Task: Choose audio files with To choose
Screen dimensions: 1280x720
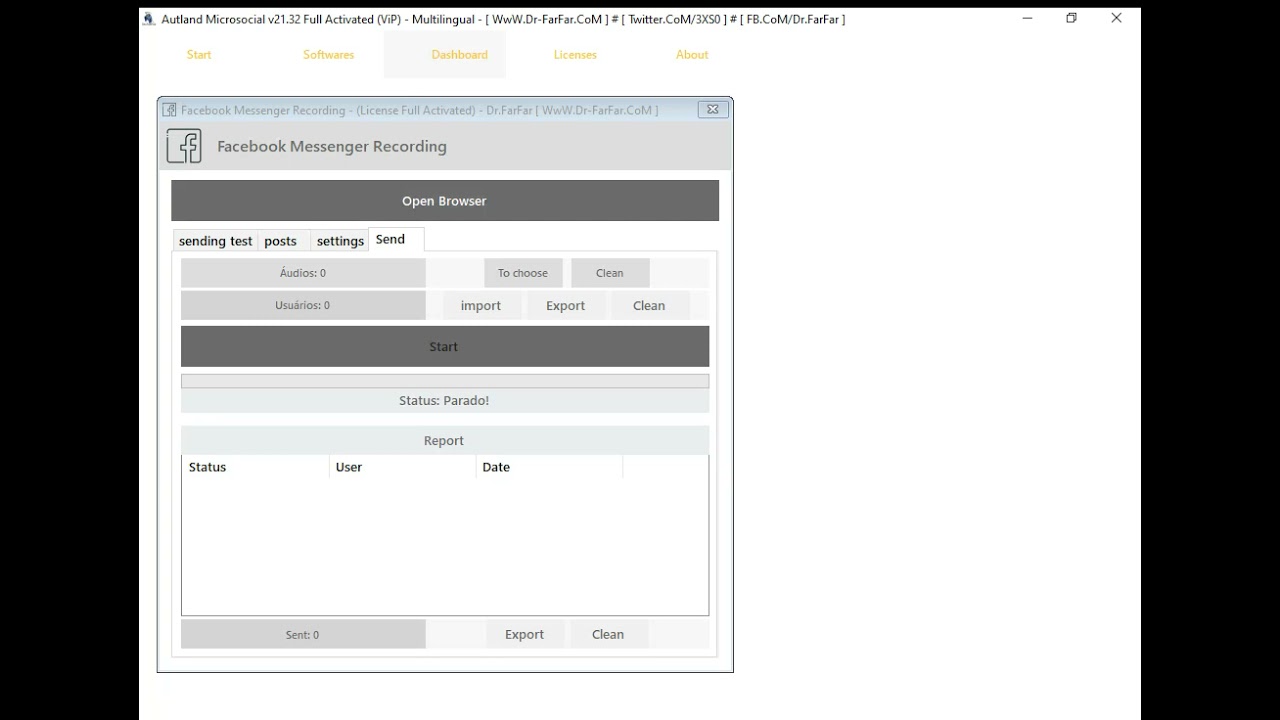Action: (x=523, y=273)
